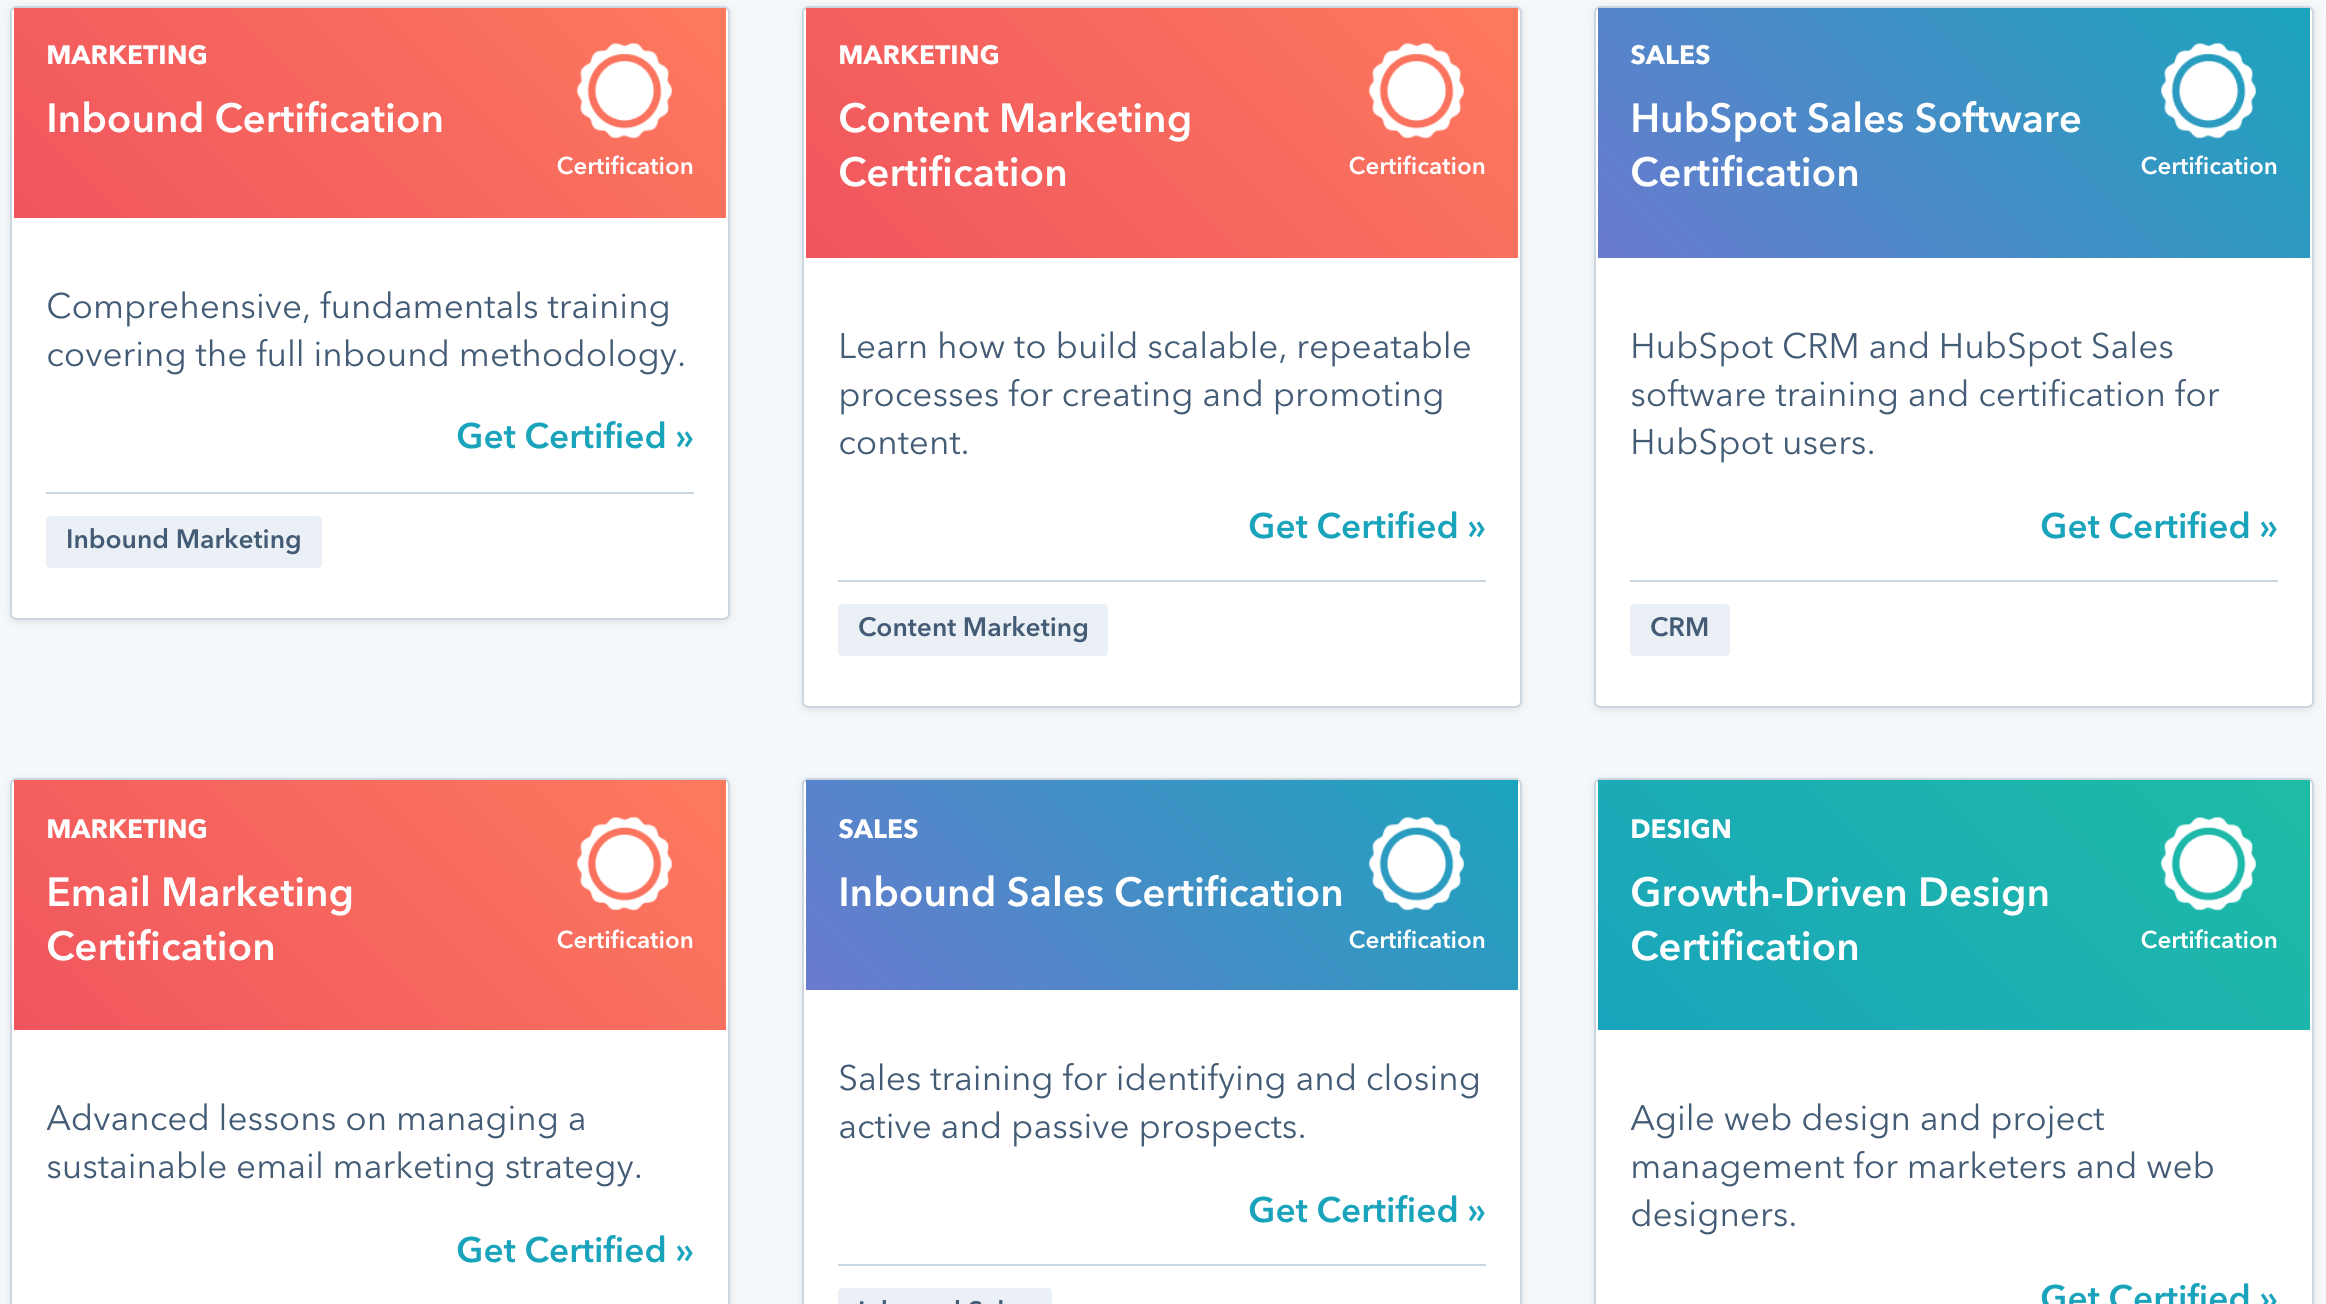Click the Inbound Certification card title

click(x=245, y=119)
